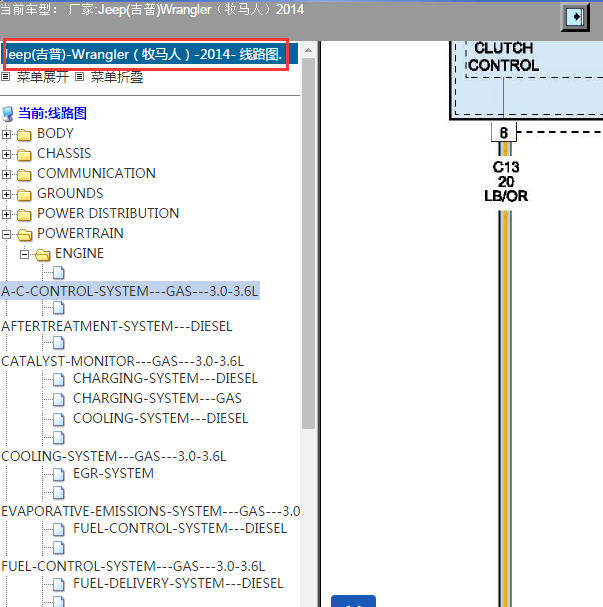The height and width of the screenshot is (607, 603).
Task: Open EGR-SYSTEM diagram
Action: pos(113,473)
